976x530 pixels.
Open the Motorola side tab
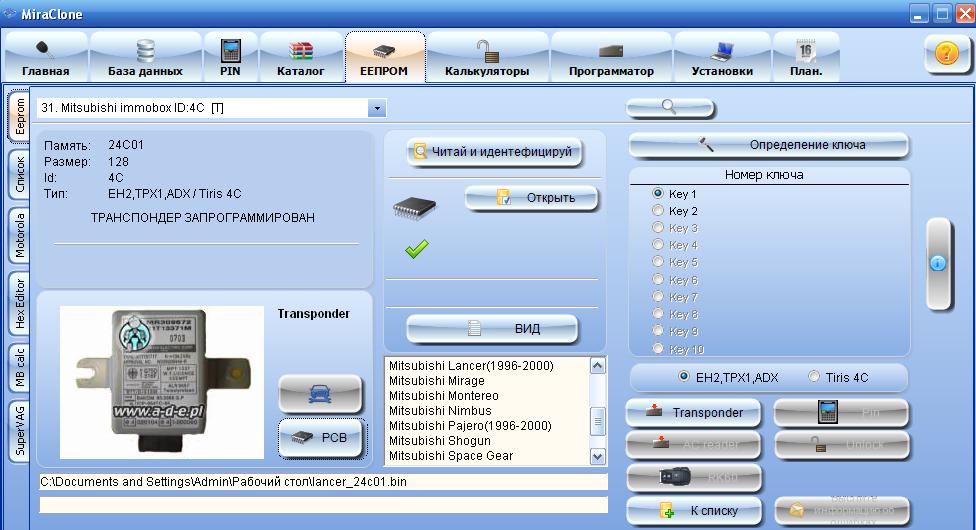click(19, 235)
